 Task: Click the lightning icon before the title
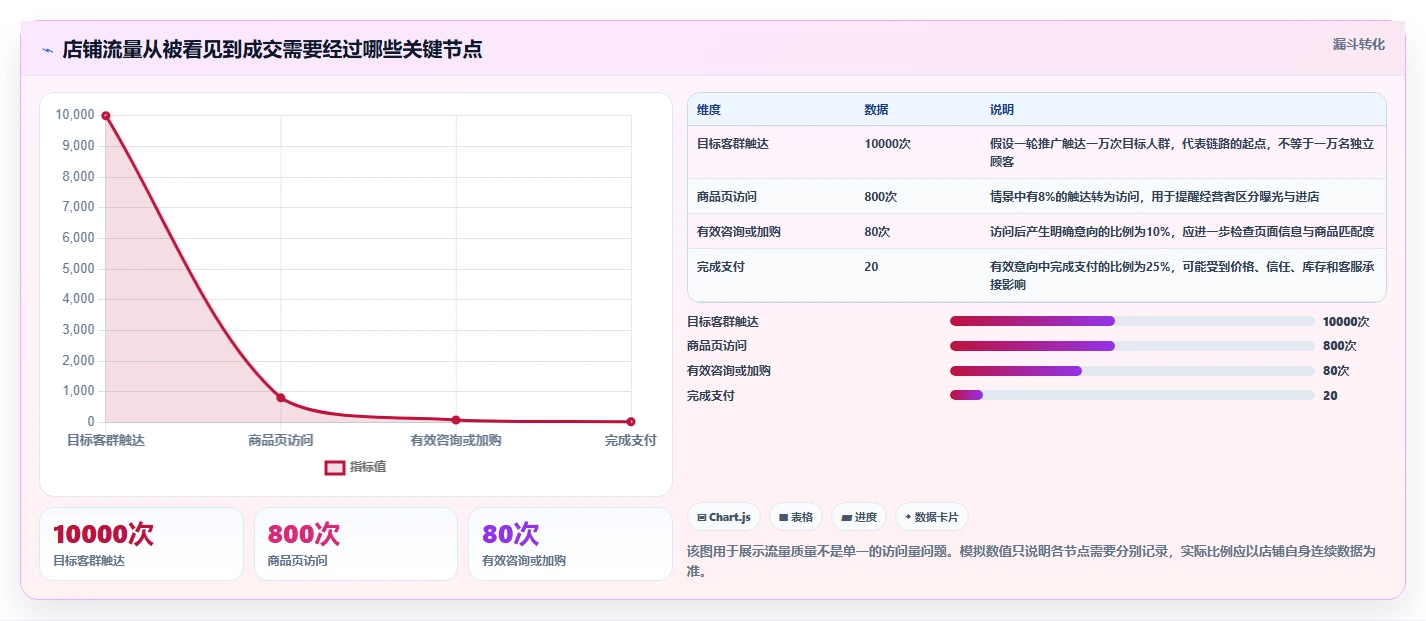click(x=47, y=50)
